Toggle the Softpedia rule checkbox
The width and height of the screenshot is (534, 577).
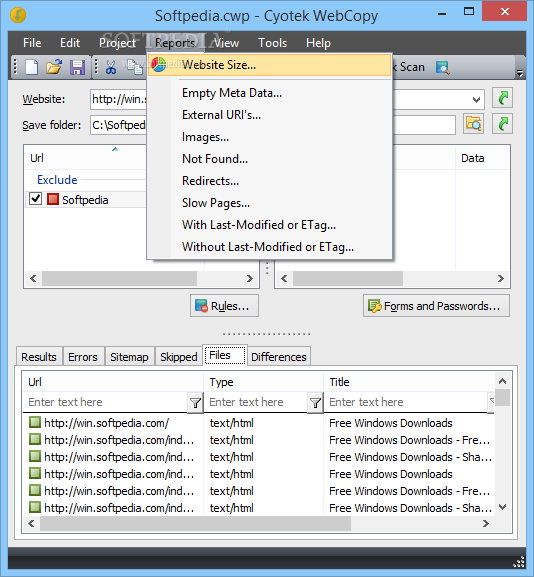(x=35, y=199)
